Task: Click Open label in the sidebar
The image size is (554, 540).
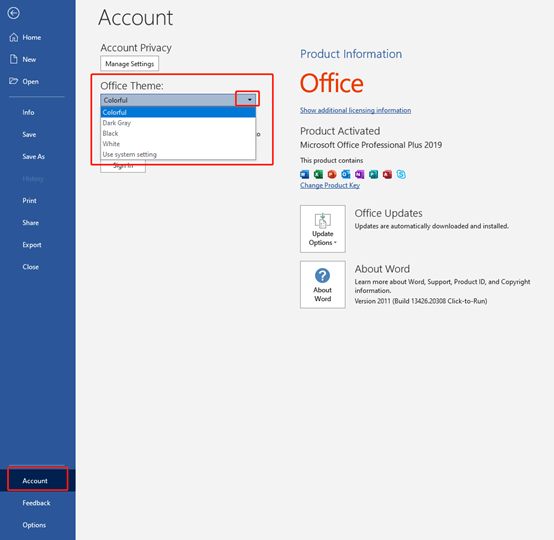Action: pyautogui.click(x=30, y=82)
